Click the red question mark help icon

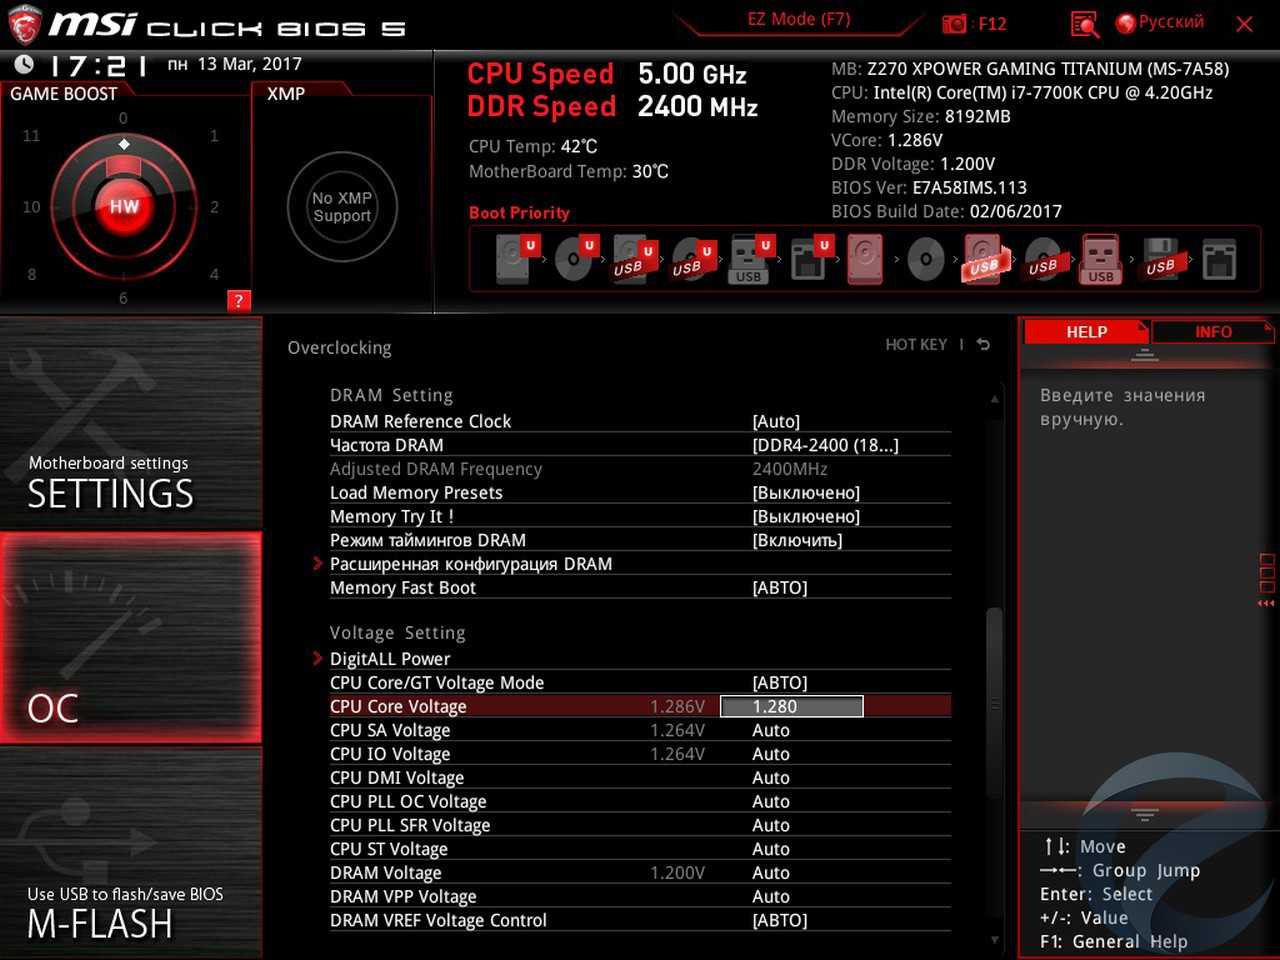point(238,301)
